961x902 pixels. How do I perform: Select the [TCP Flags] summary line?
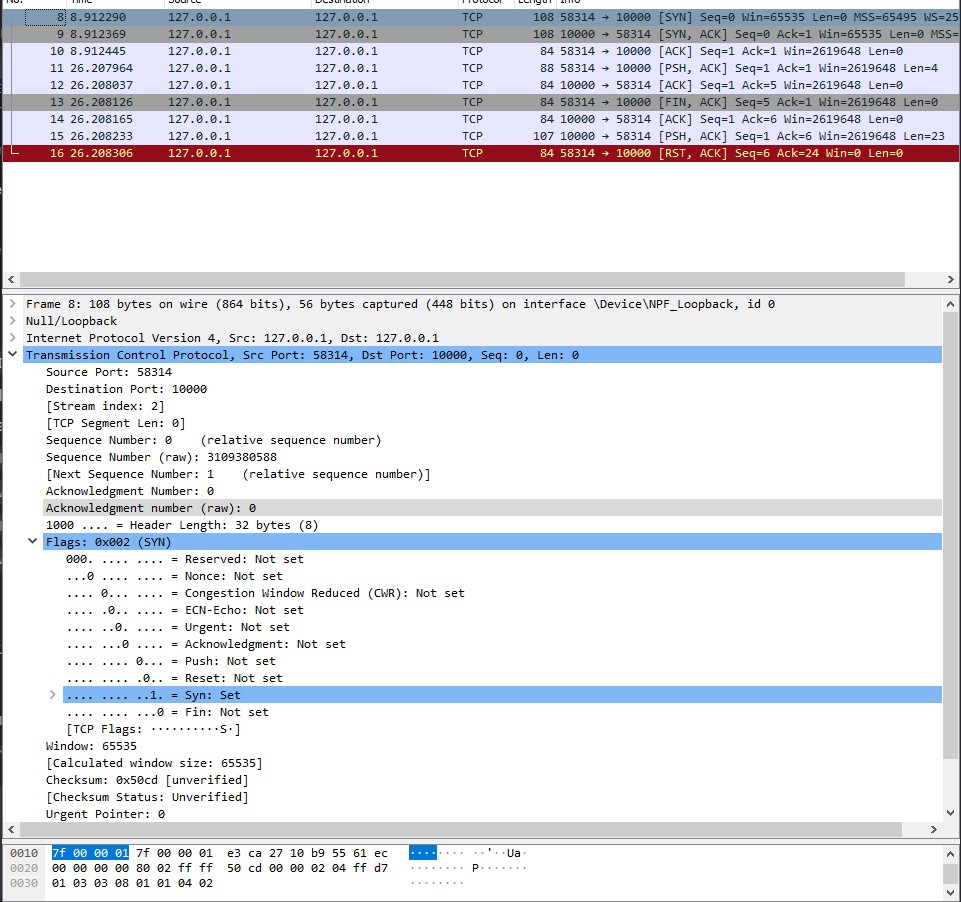click(x=153, y=729)
